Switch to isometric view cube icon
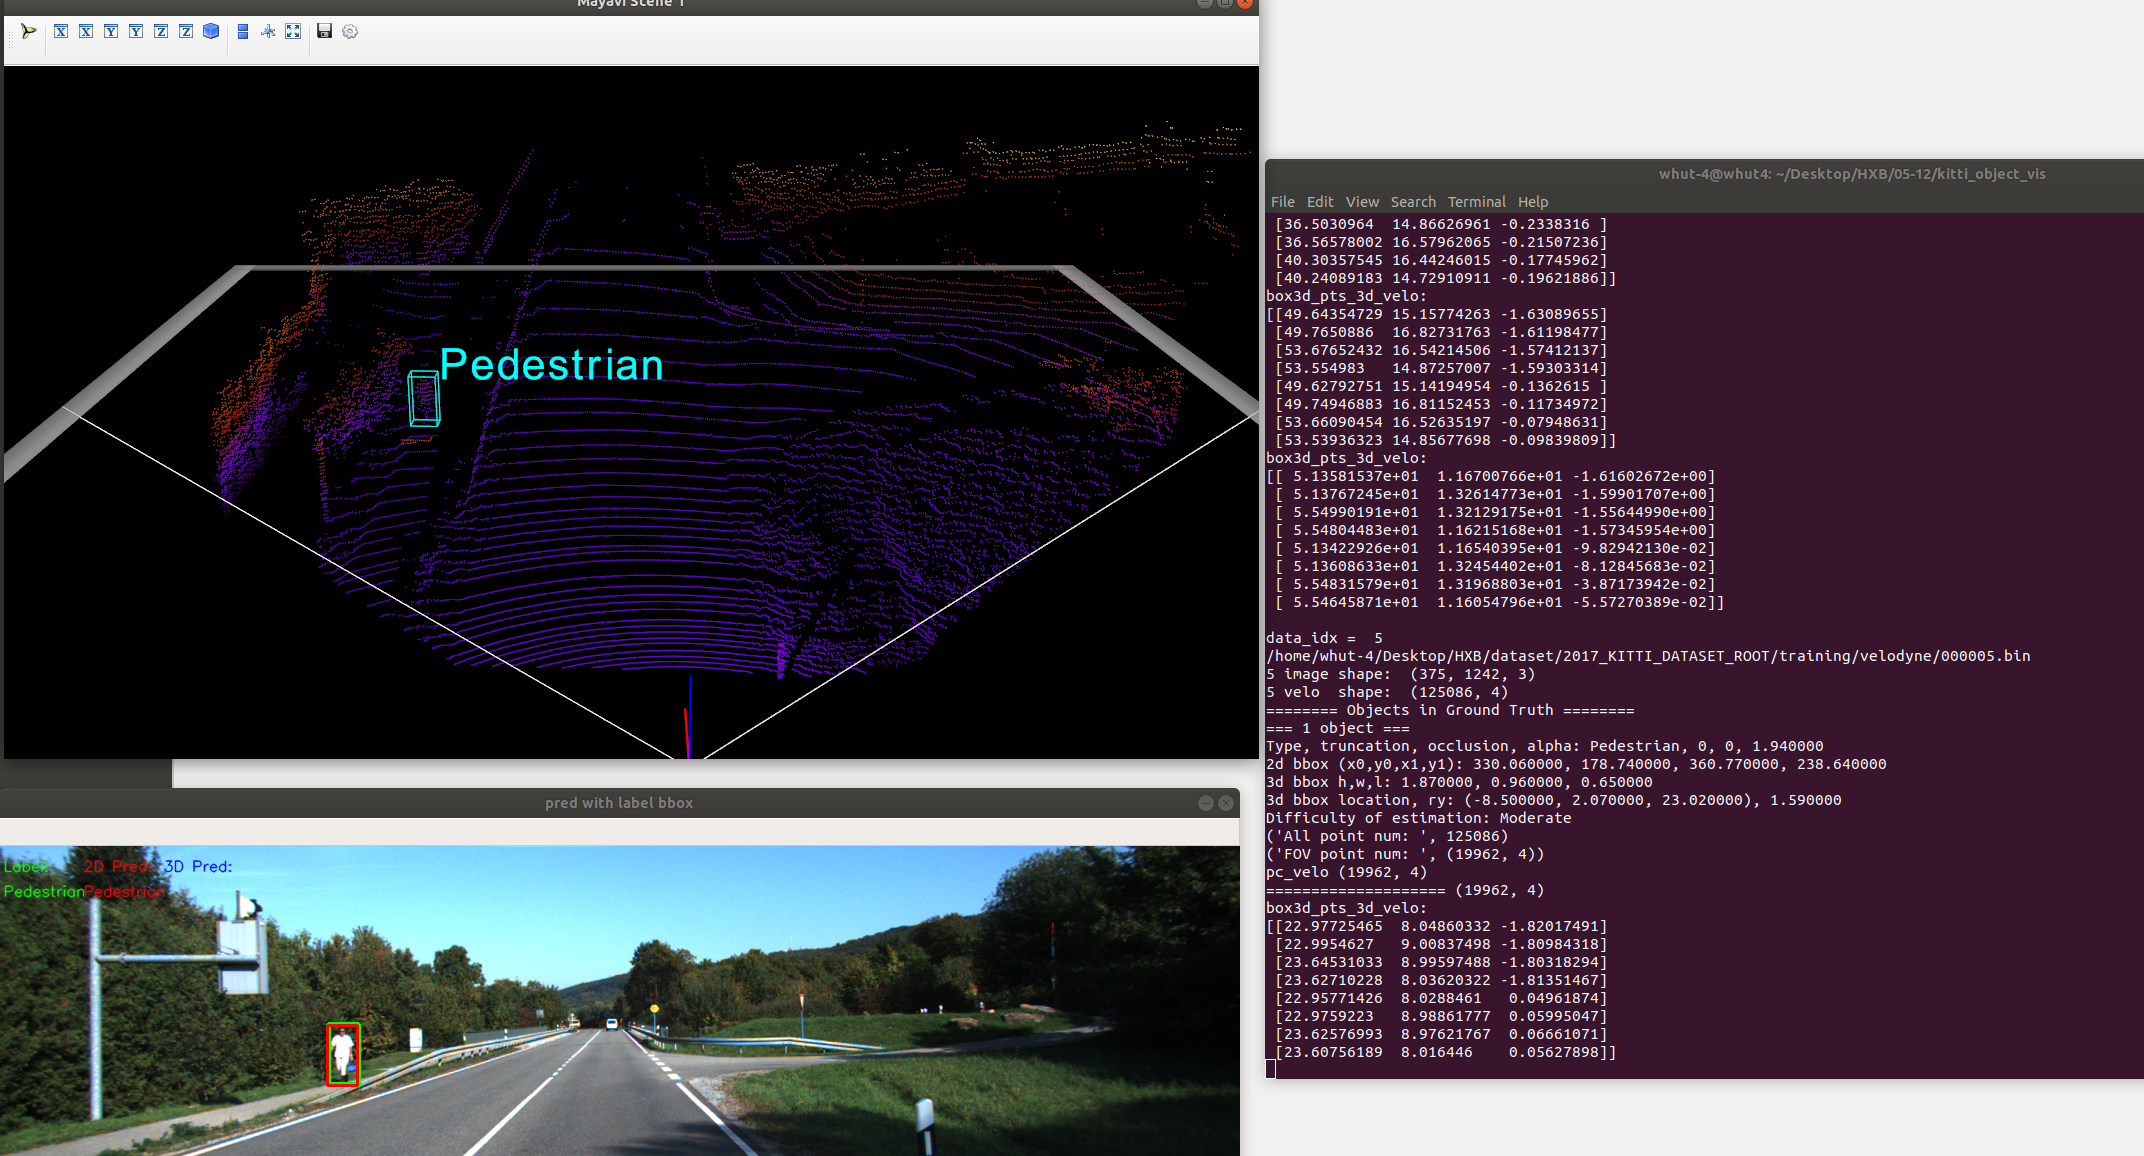This screenshot has width=2144, height=1156. click(x=211, y=32)
